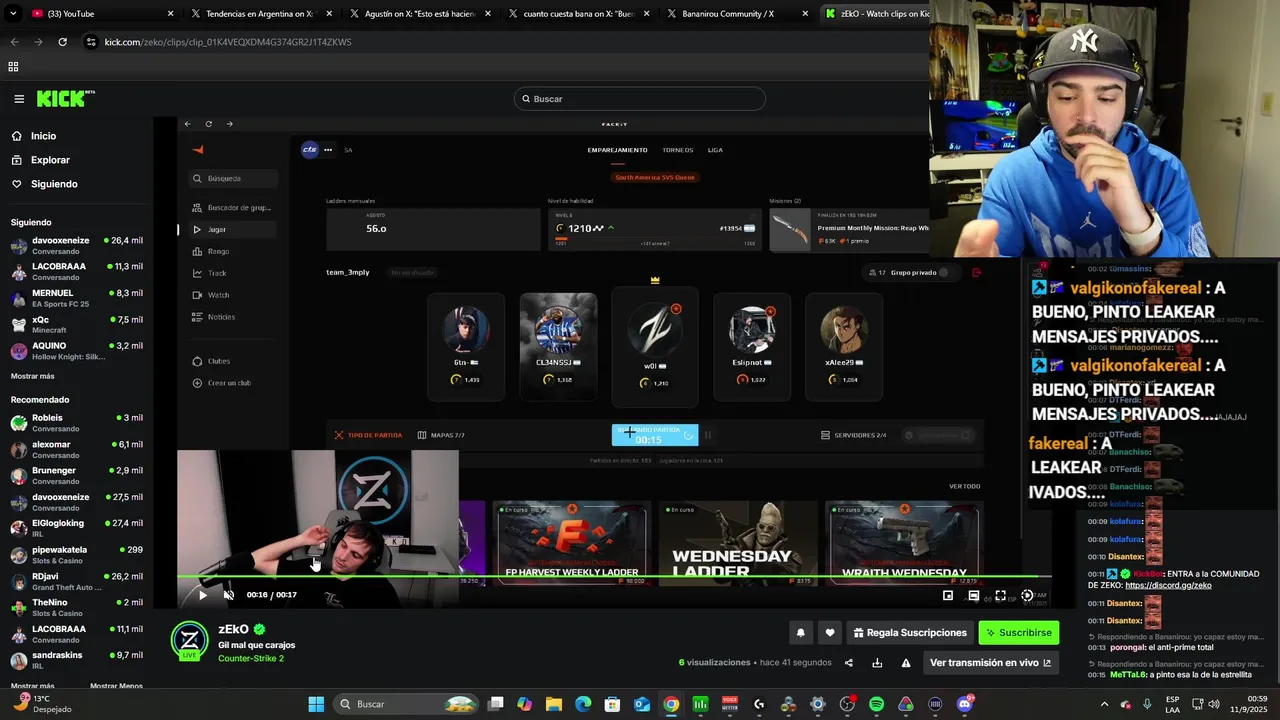This screenshot has width=1280, height=720.
Task: Seek on the green clip progress bar
Action: coord(614,577)
